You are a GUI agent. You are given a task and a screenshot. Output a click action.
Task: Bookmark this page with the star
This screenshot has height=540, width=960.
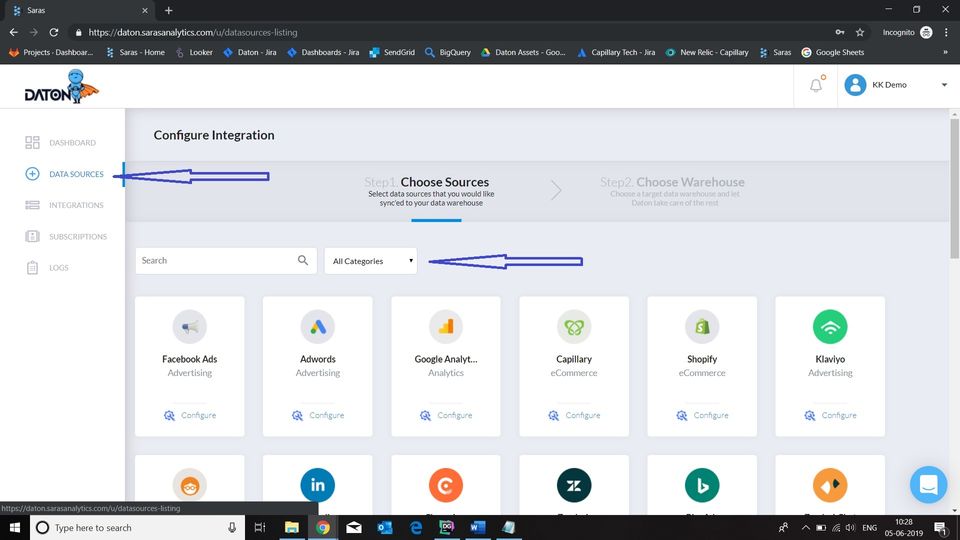860,32
